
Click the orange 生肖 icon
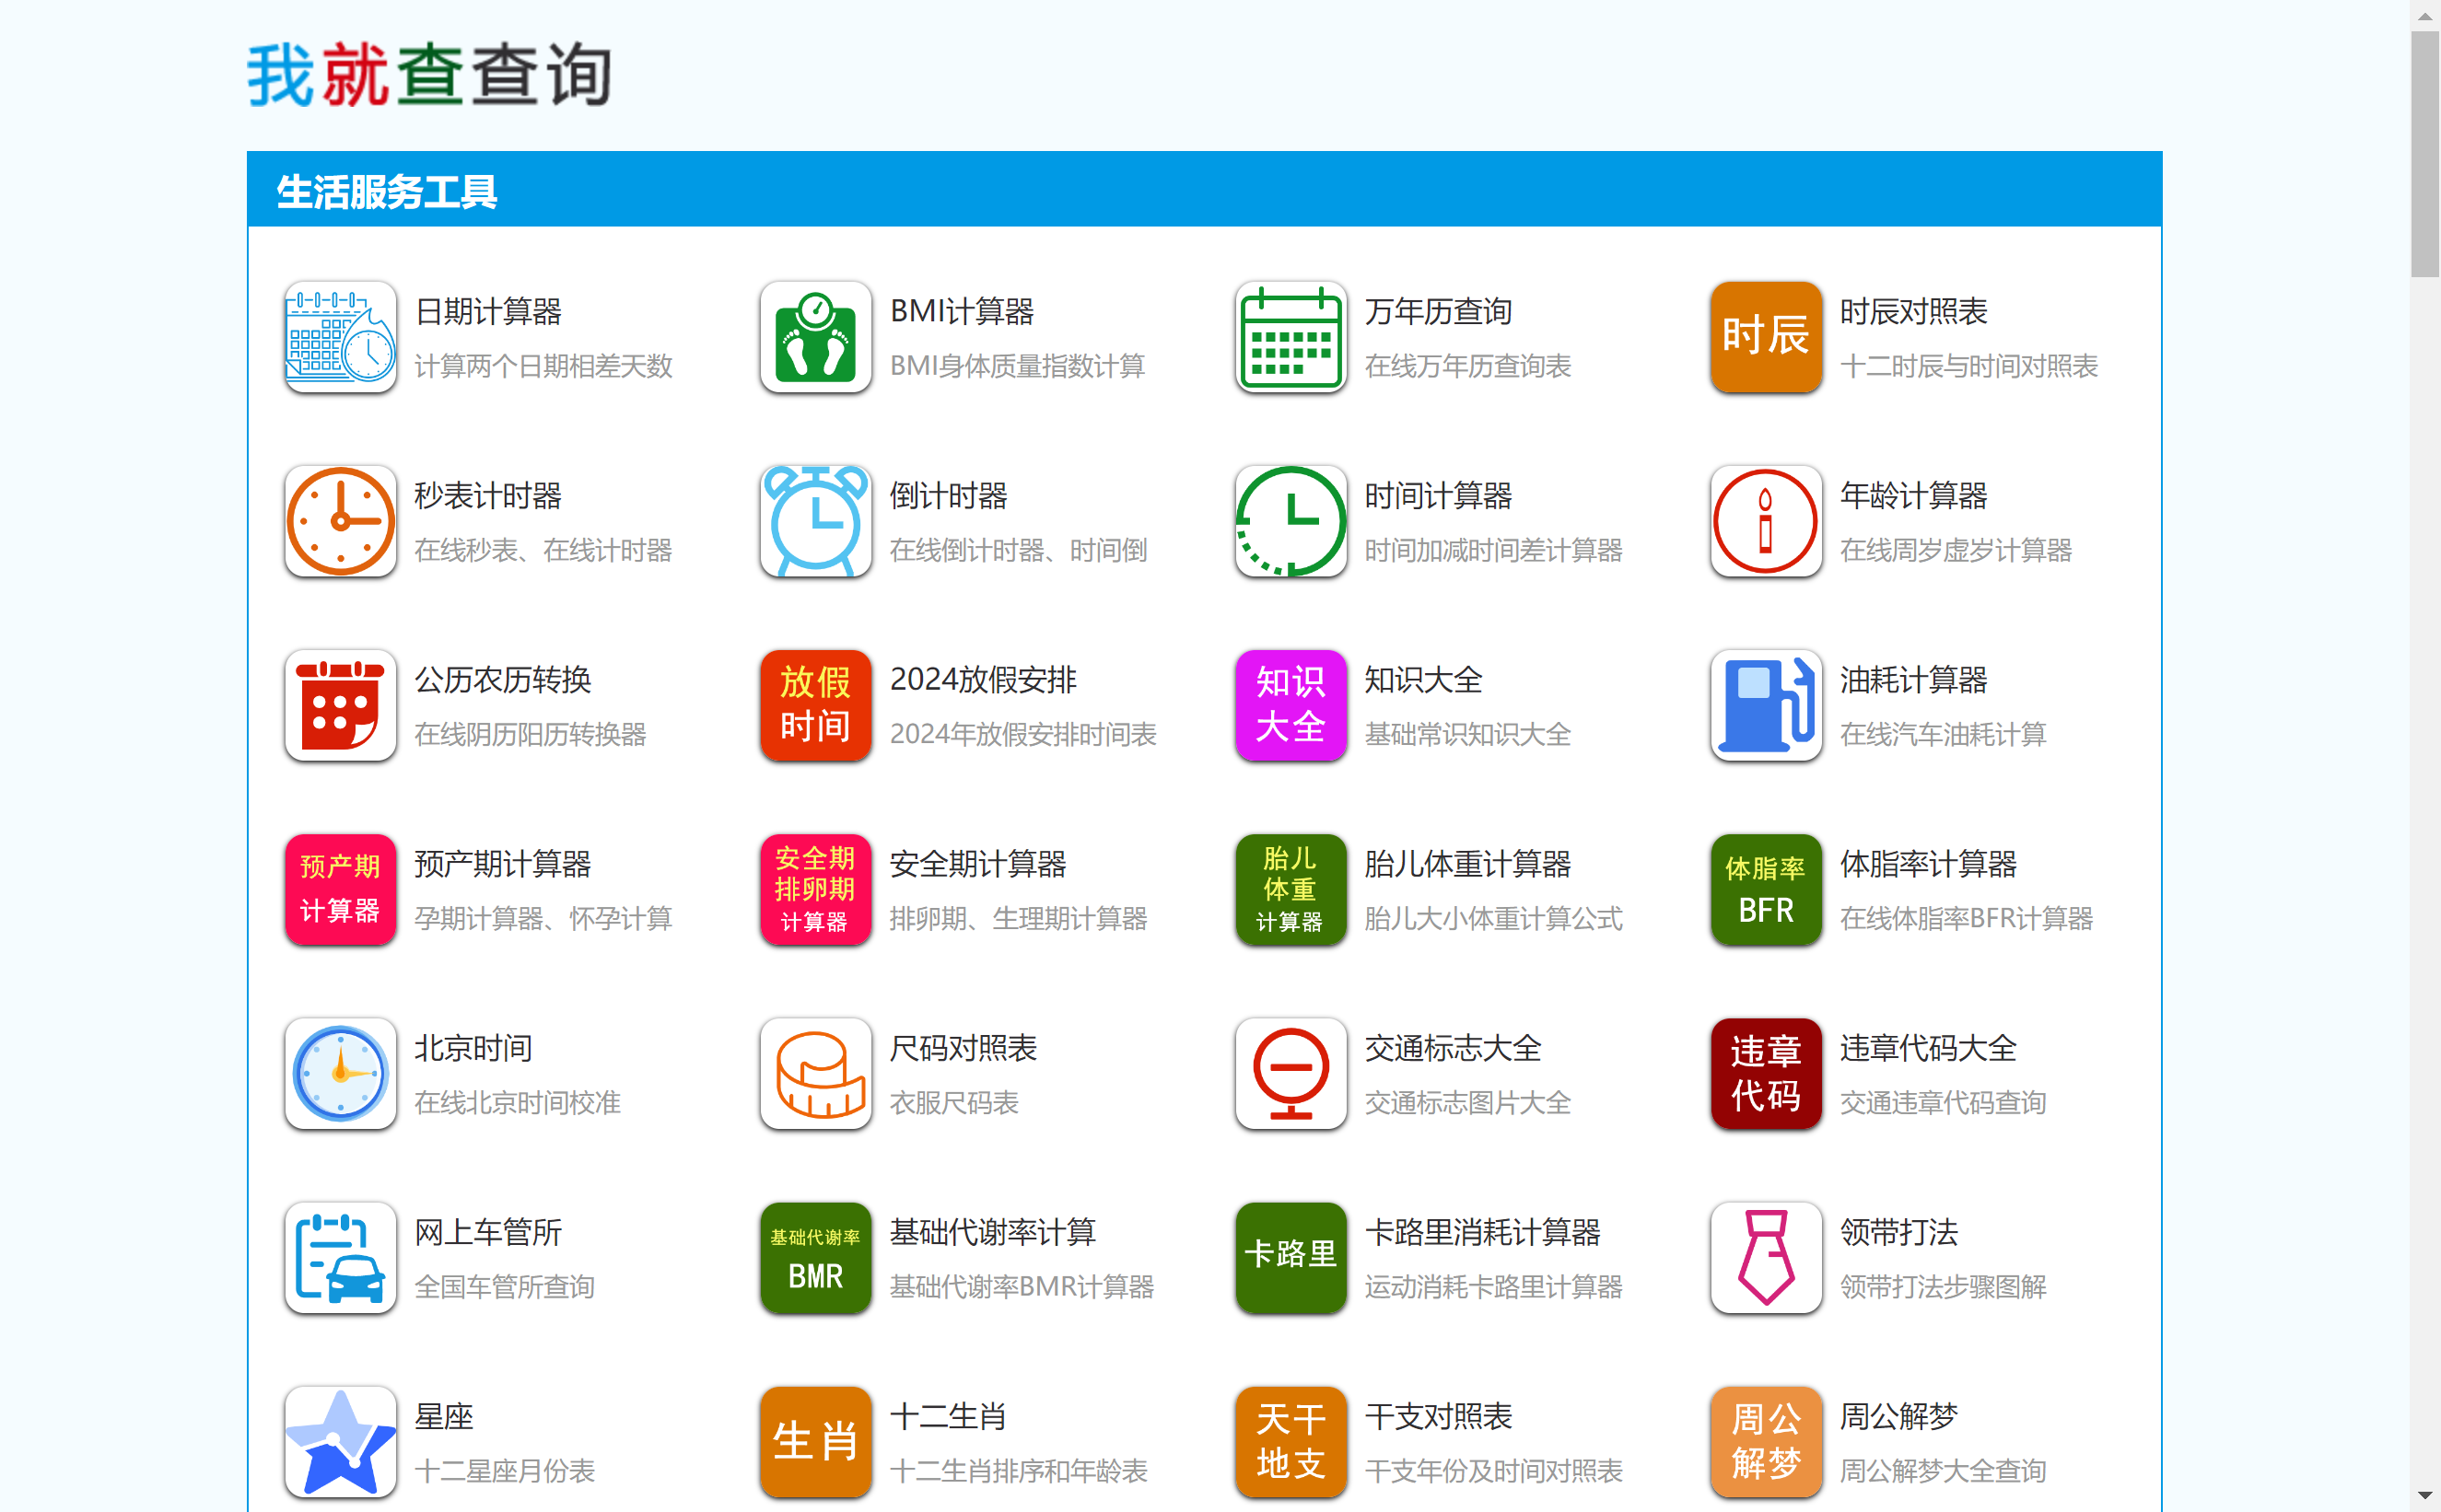(815, 1441)
